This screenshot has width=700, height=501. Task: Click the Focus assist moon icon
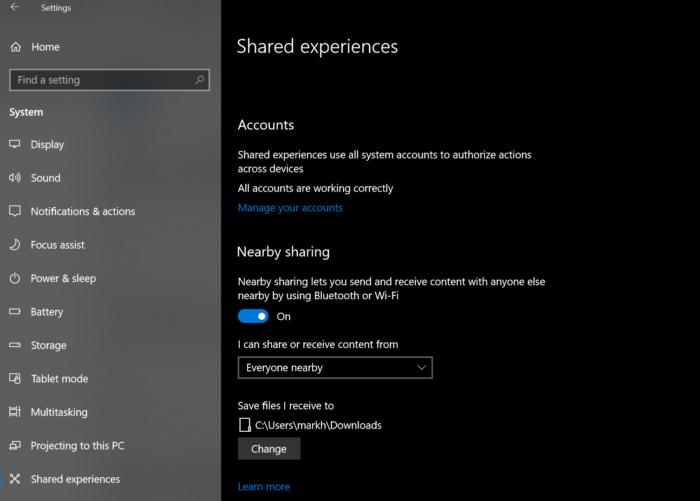[x=15, y=245]
